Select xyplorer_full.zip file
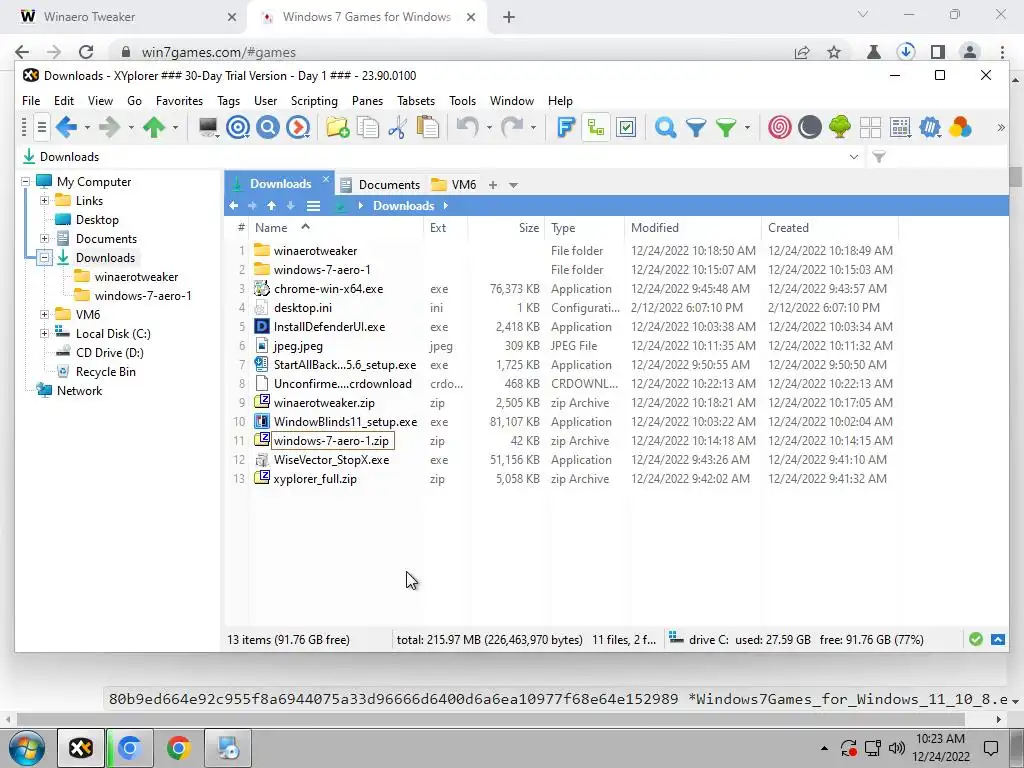 315,479
